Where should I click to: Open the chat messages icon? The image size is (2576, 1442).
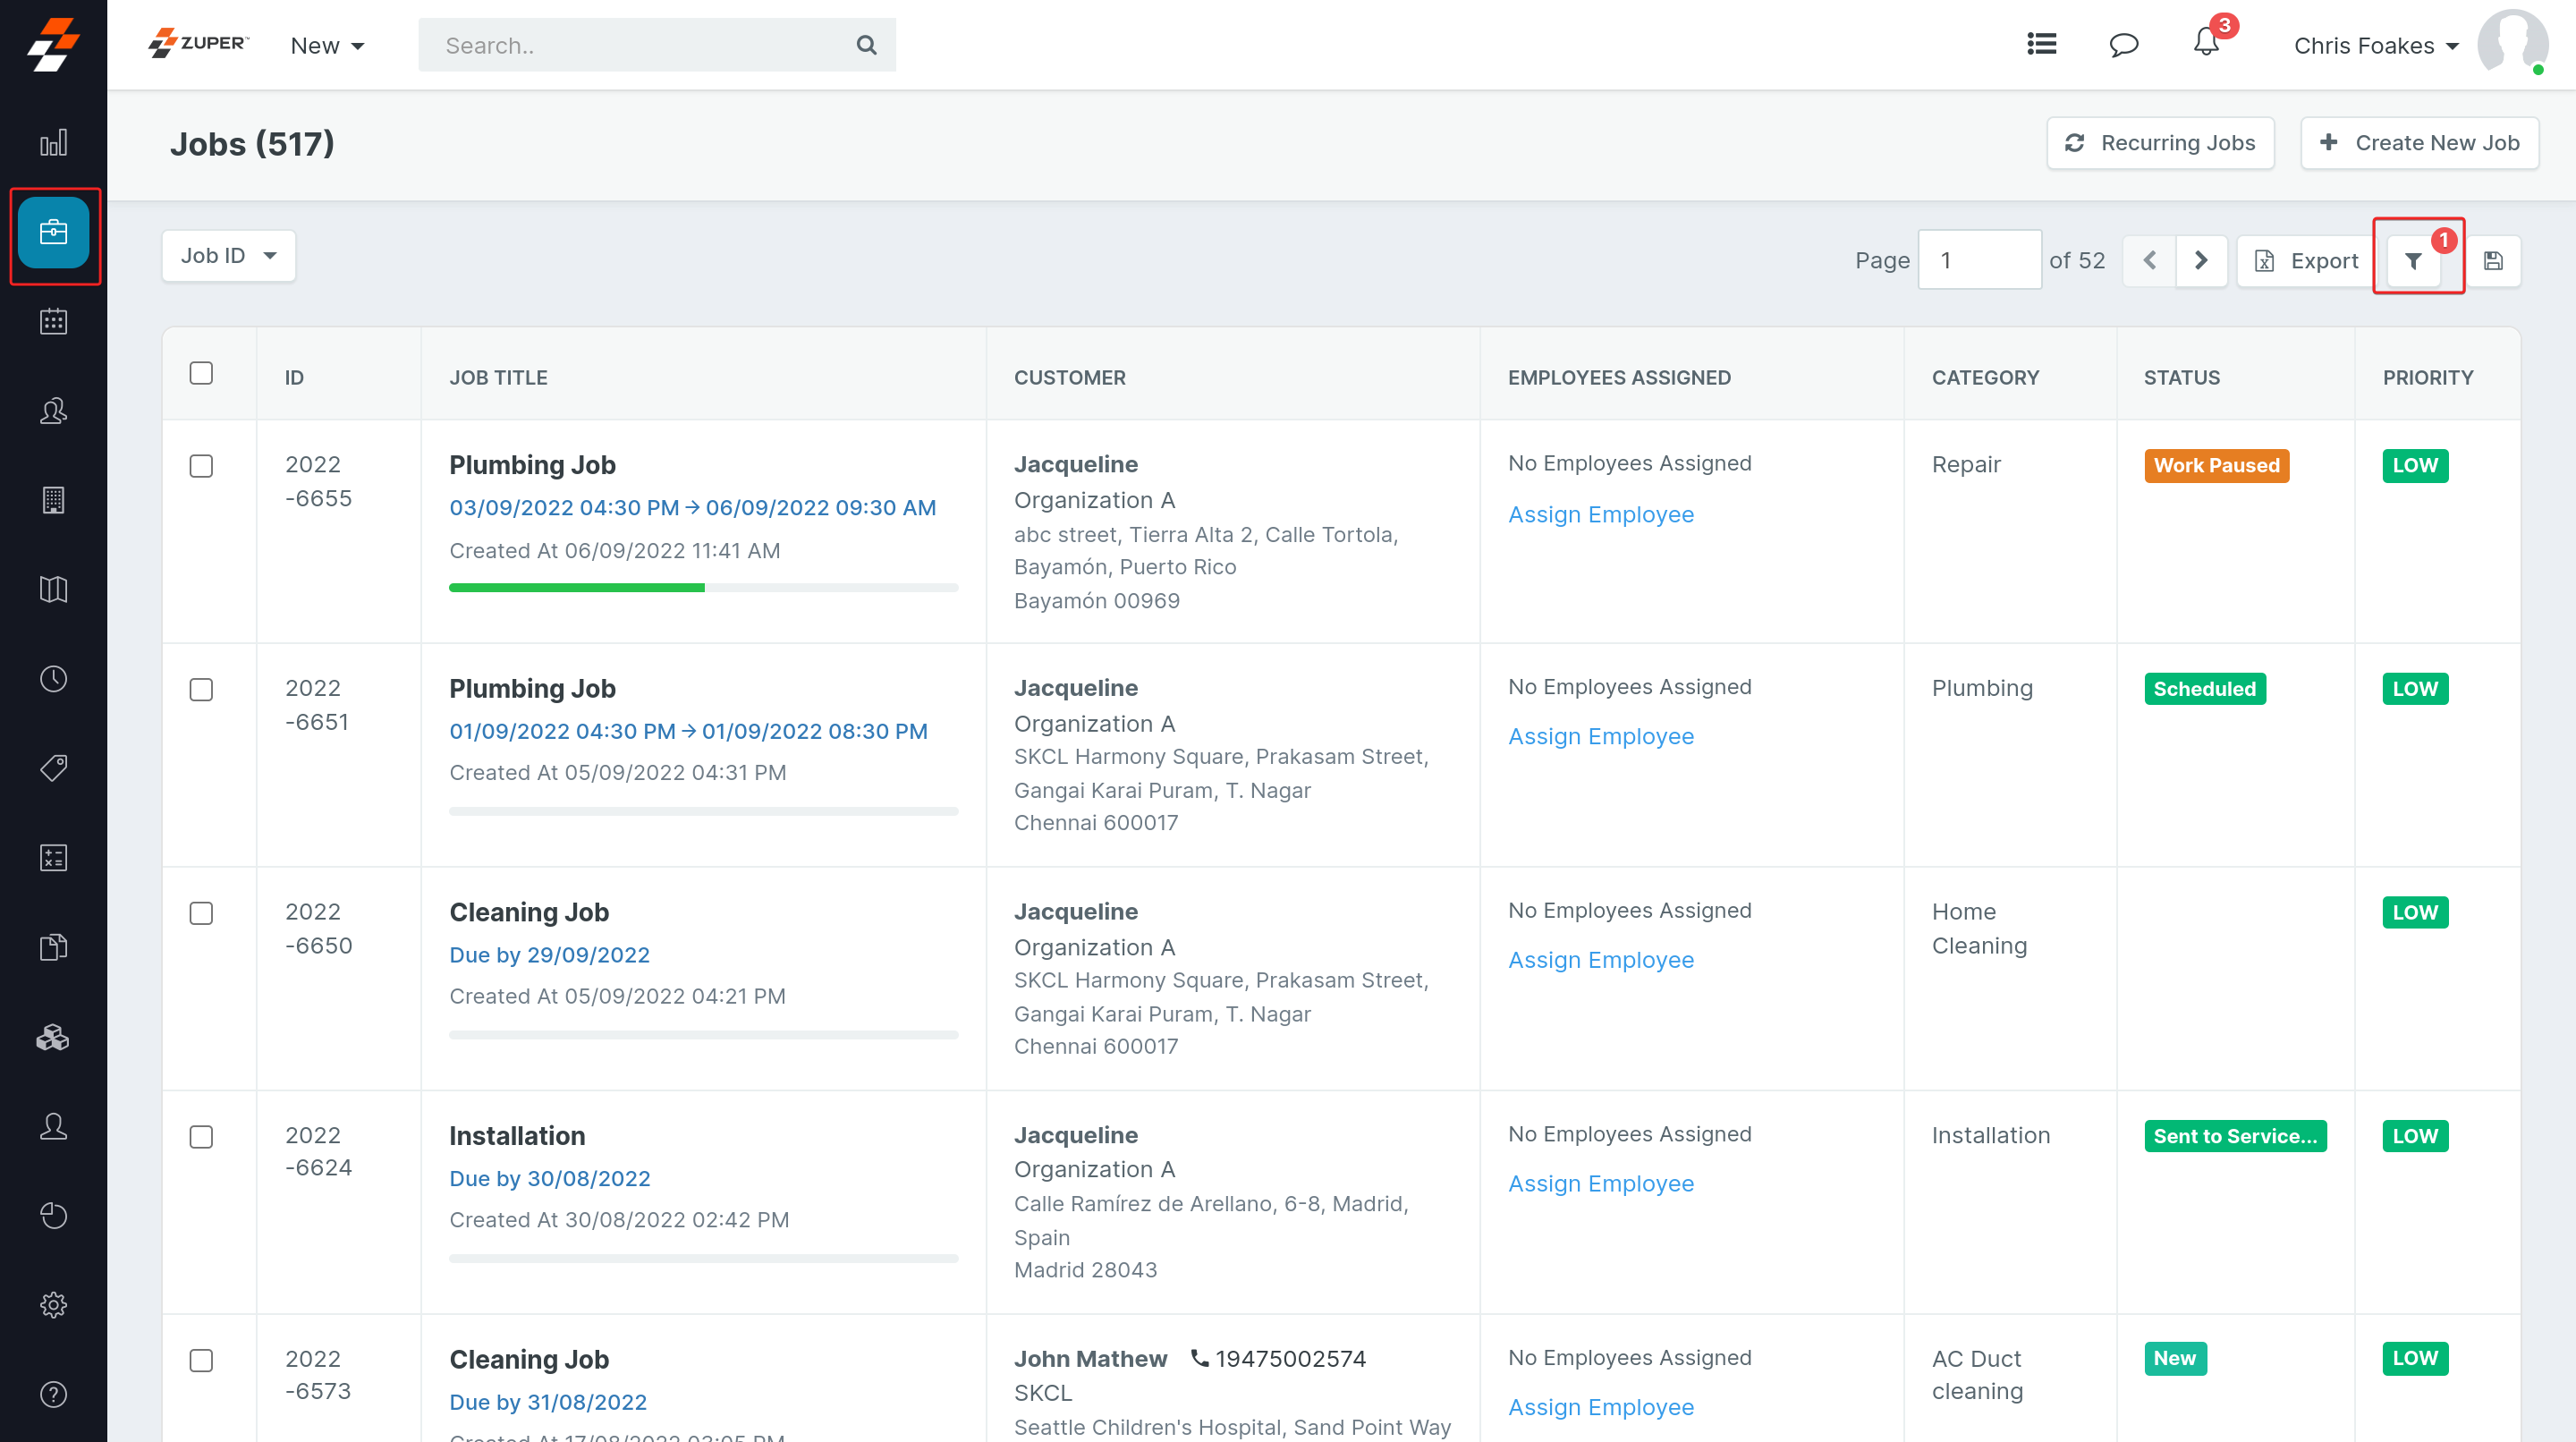coord(2123,45)
